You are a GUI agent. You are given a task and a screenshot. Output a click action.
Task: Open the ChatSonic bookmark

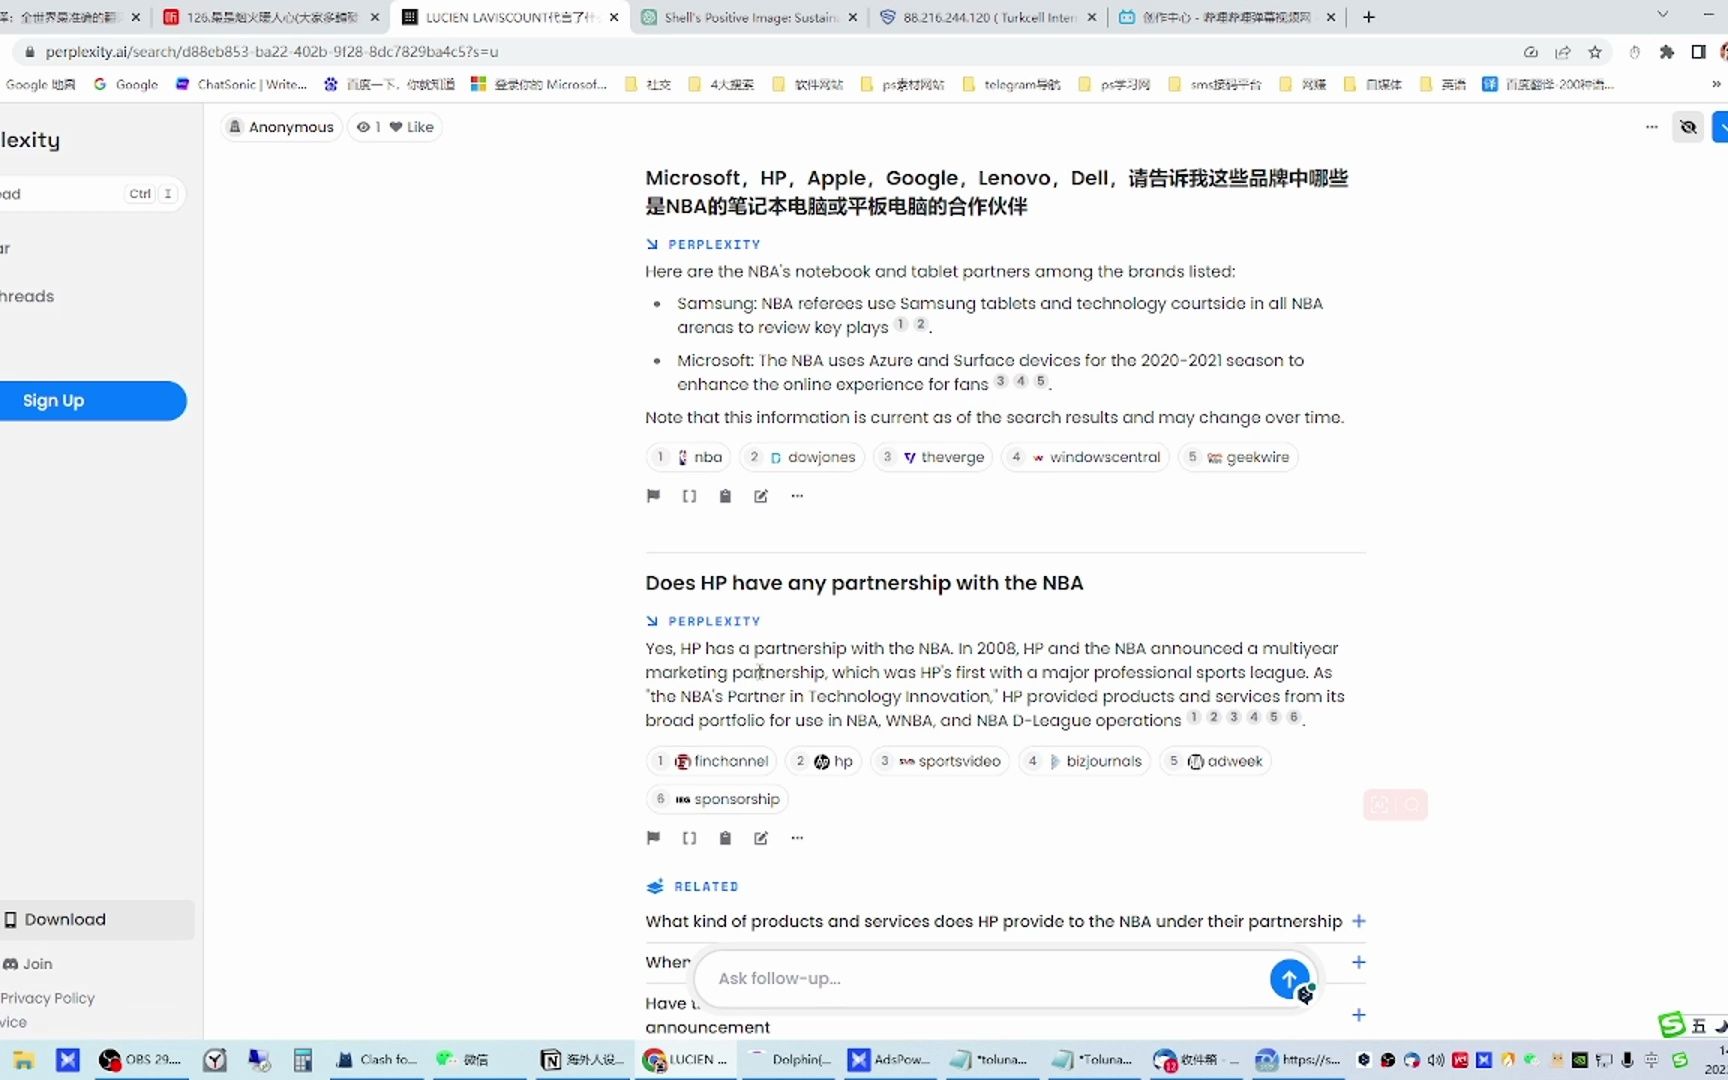tap(241, 85)
